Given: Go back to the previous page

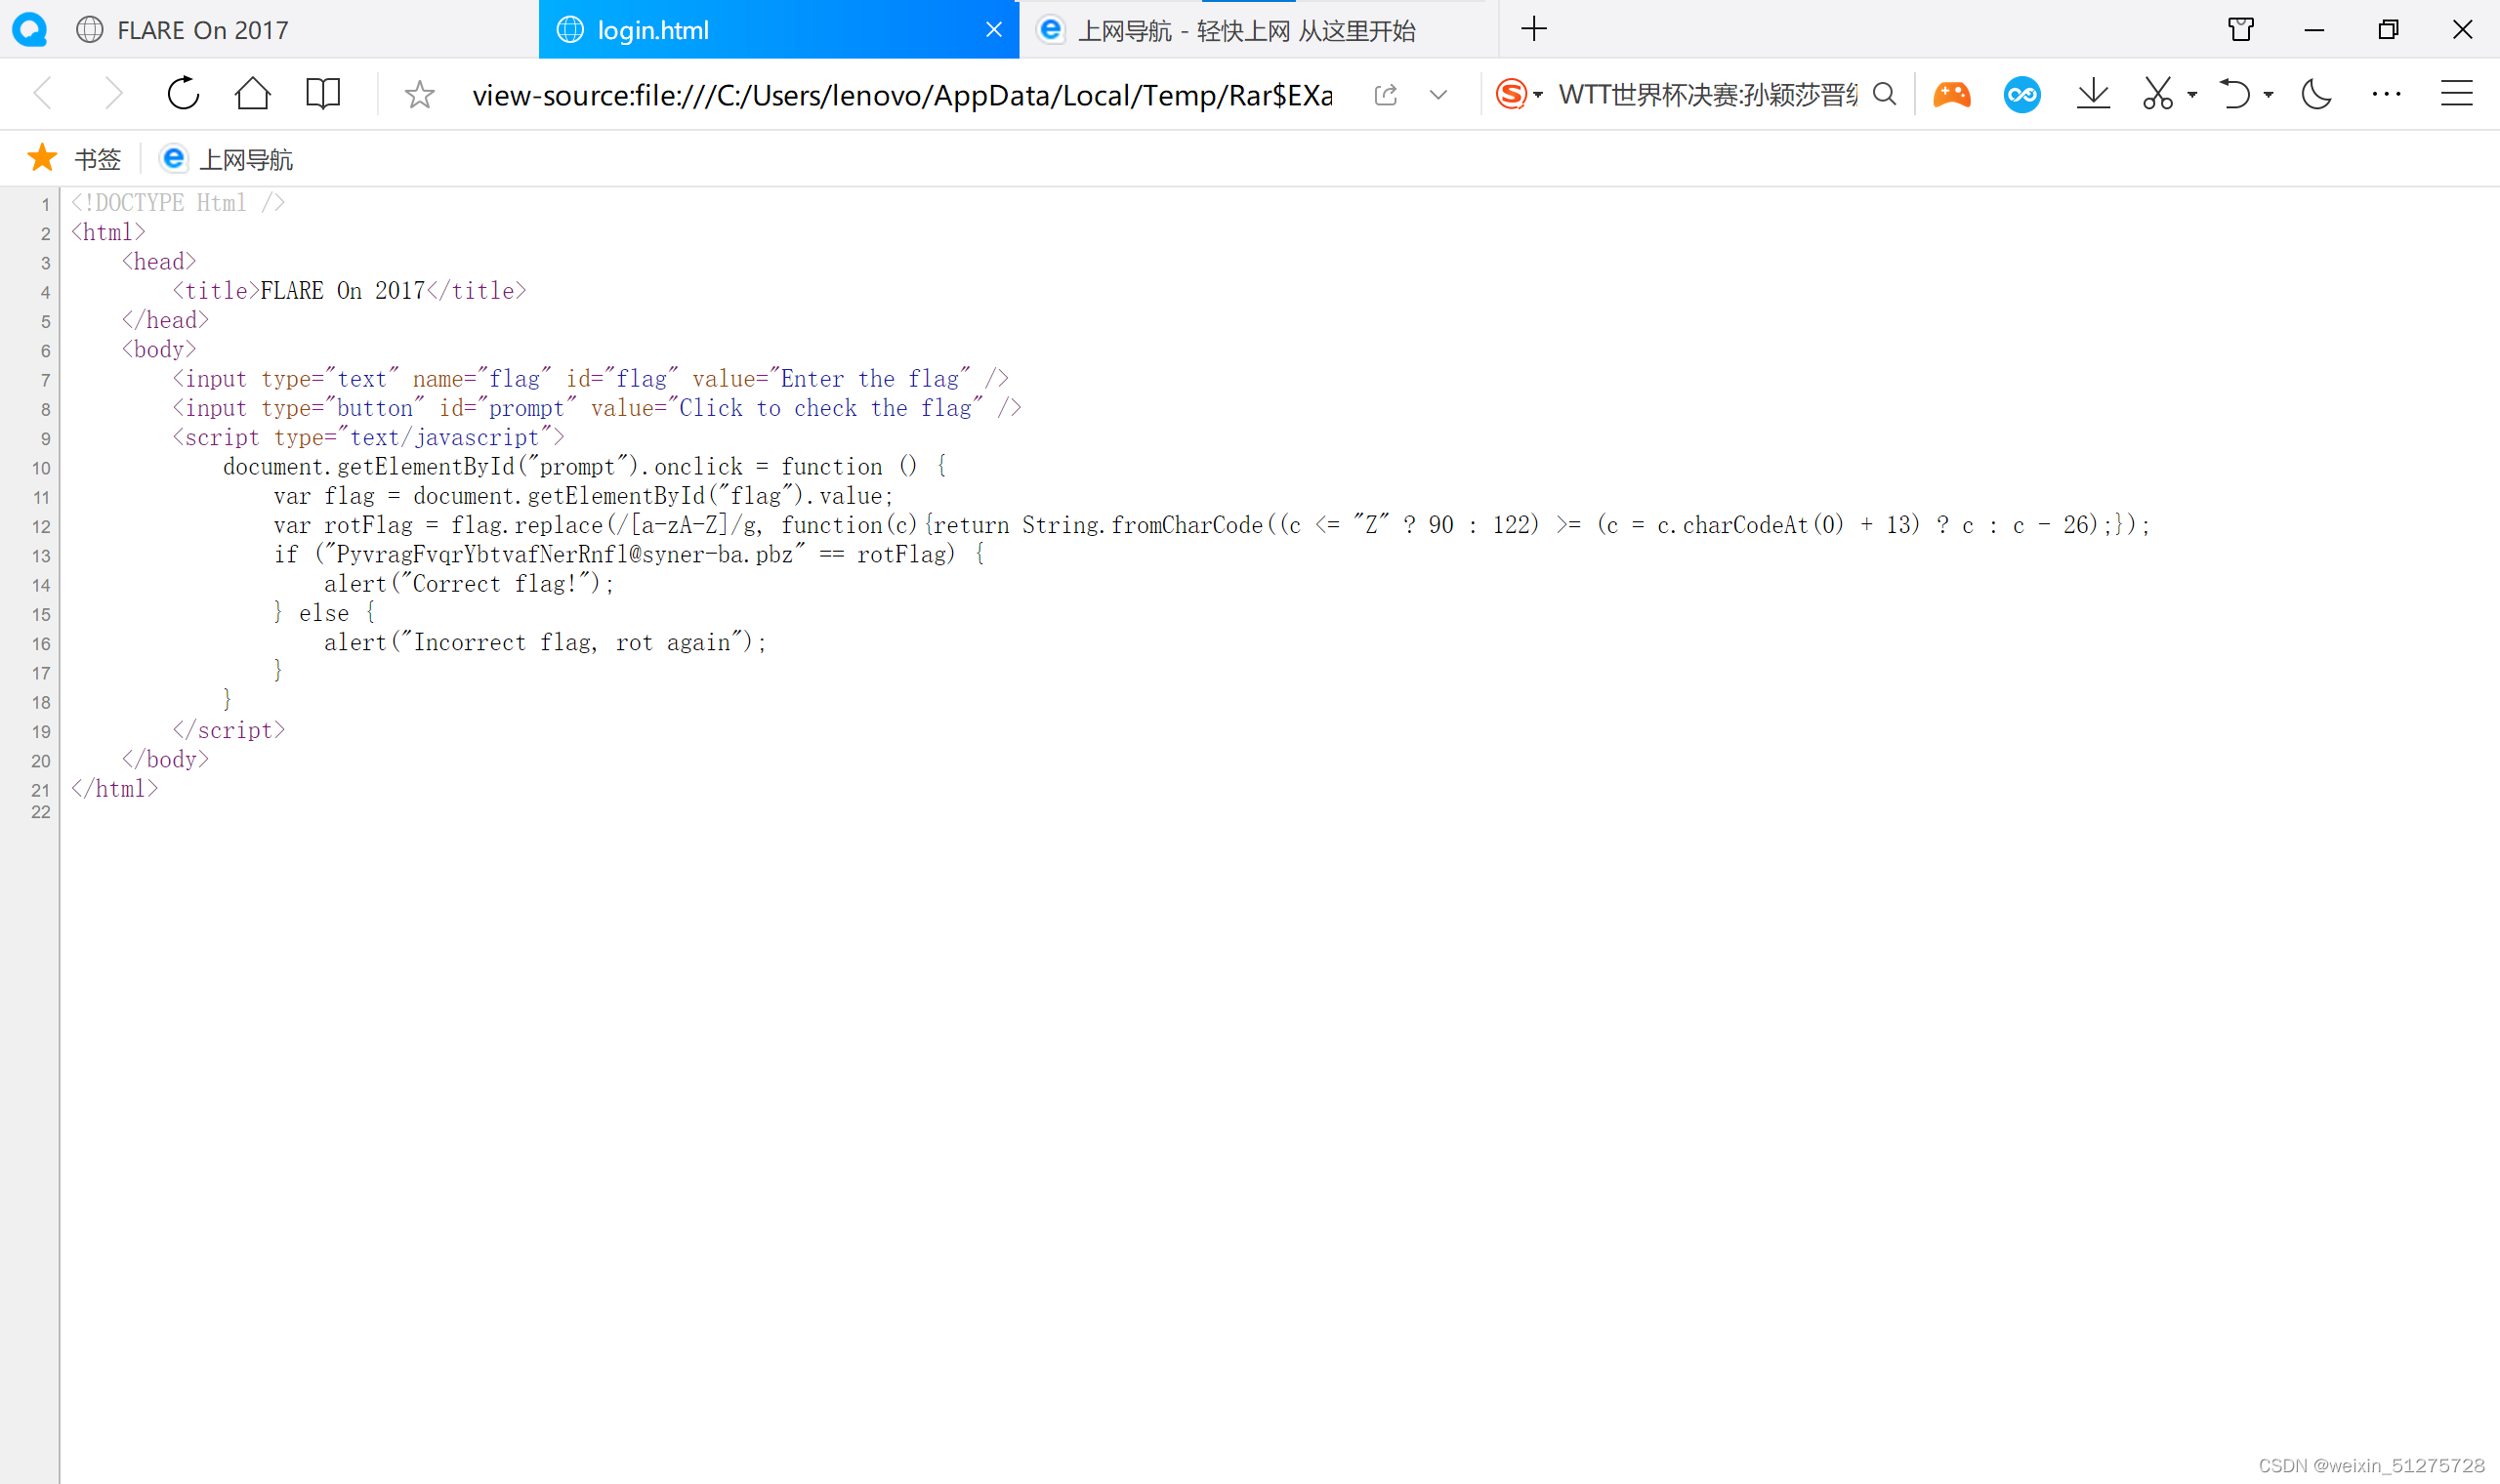Looking at the screenshot, I should [43, 94].
